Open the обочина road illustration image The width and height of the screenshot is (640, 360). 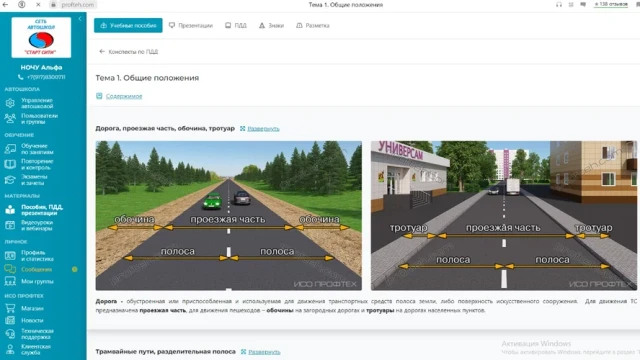229,216
